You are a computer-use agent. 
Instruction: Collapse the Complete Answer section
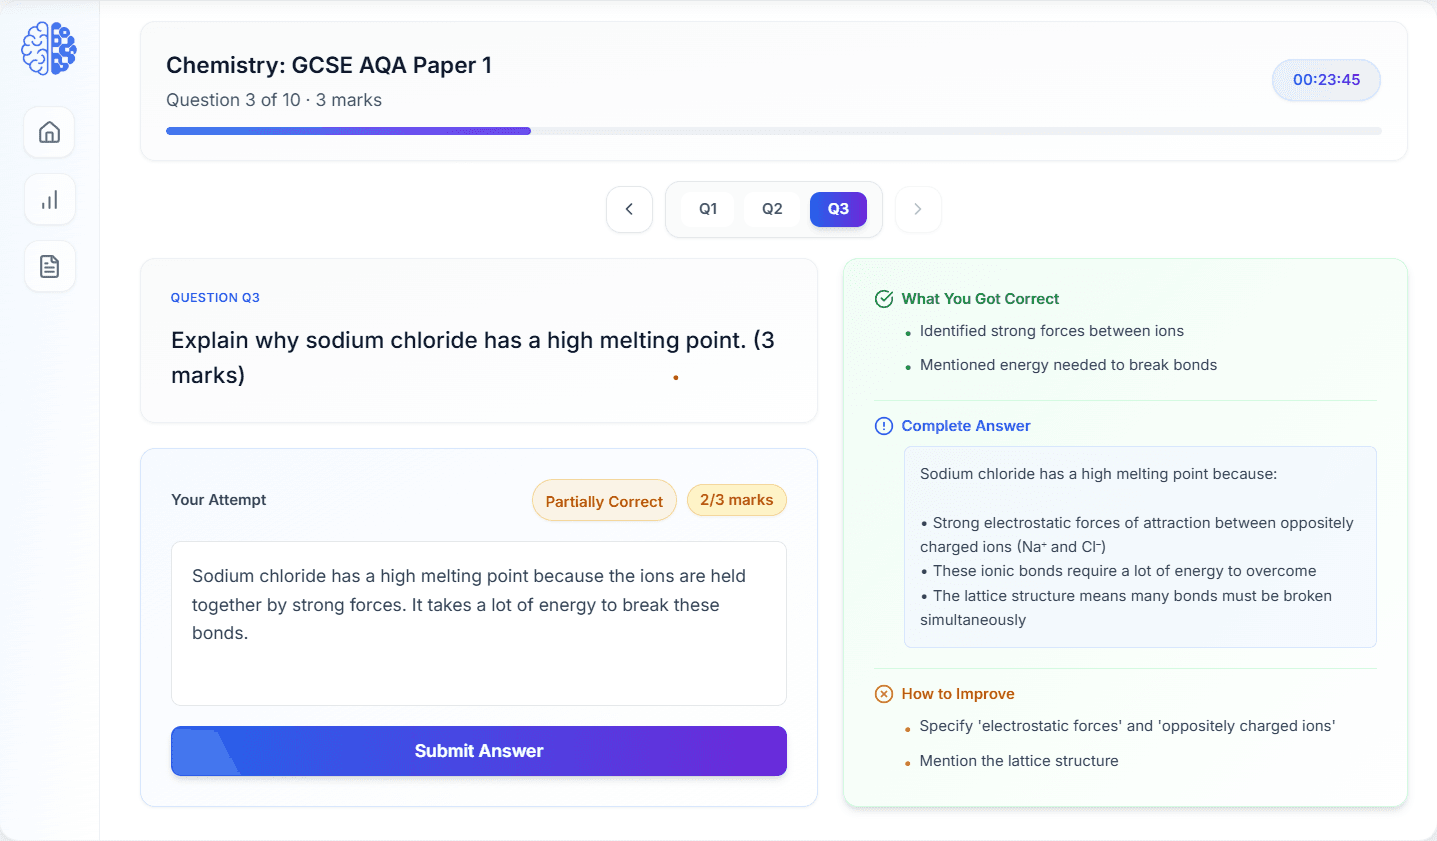965,426
